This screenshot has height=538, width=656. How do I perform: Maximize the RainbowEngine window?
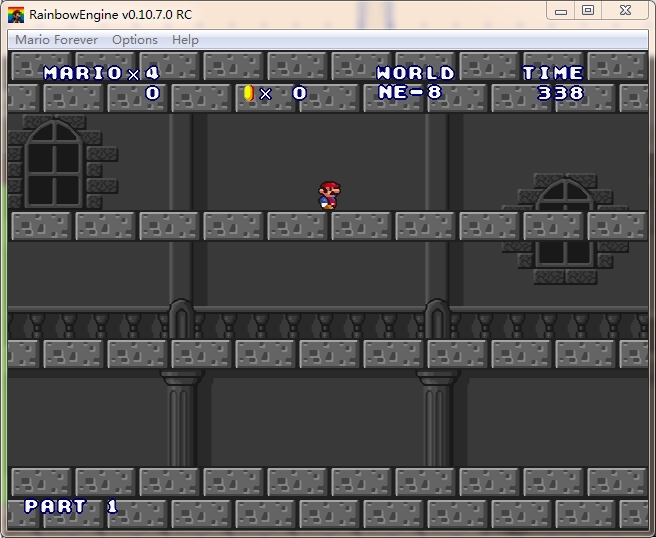tap(588, 11)
